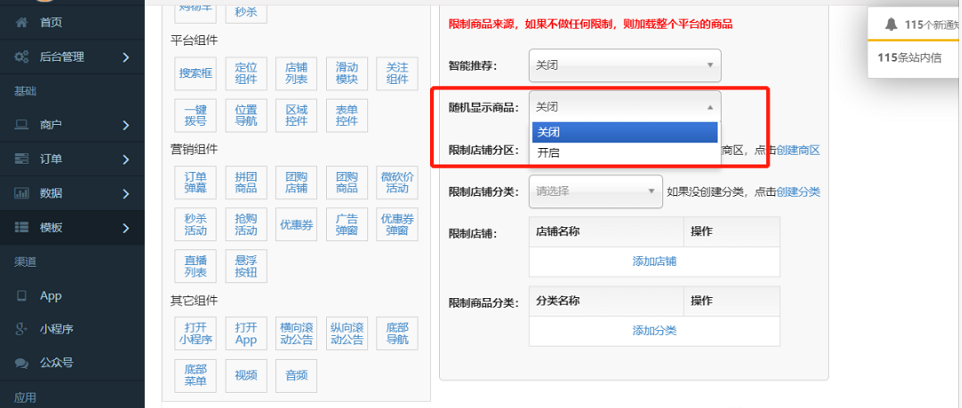
Task: Click the gears icon for 后台管理
Action: (x=21, y=57)
